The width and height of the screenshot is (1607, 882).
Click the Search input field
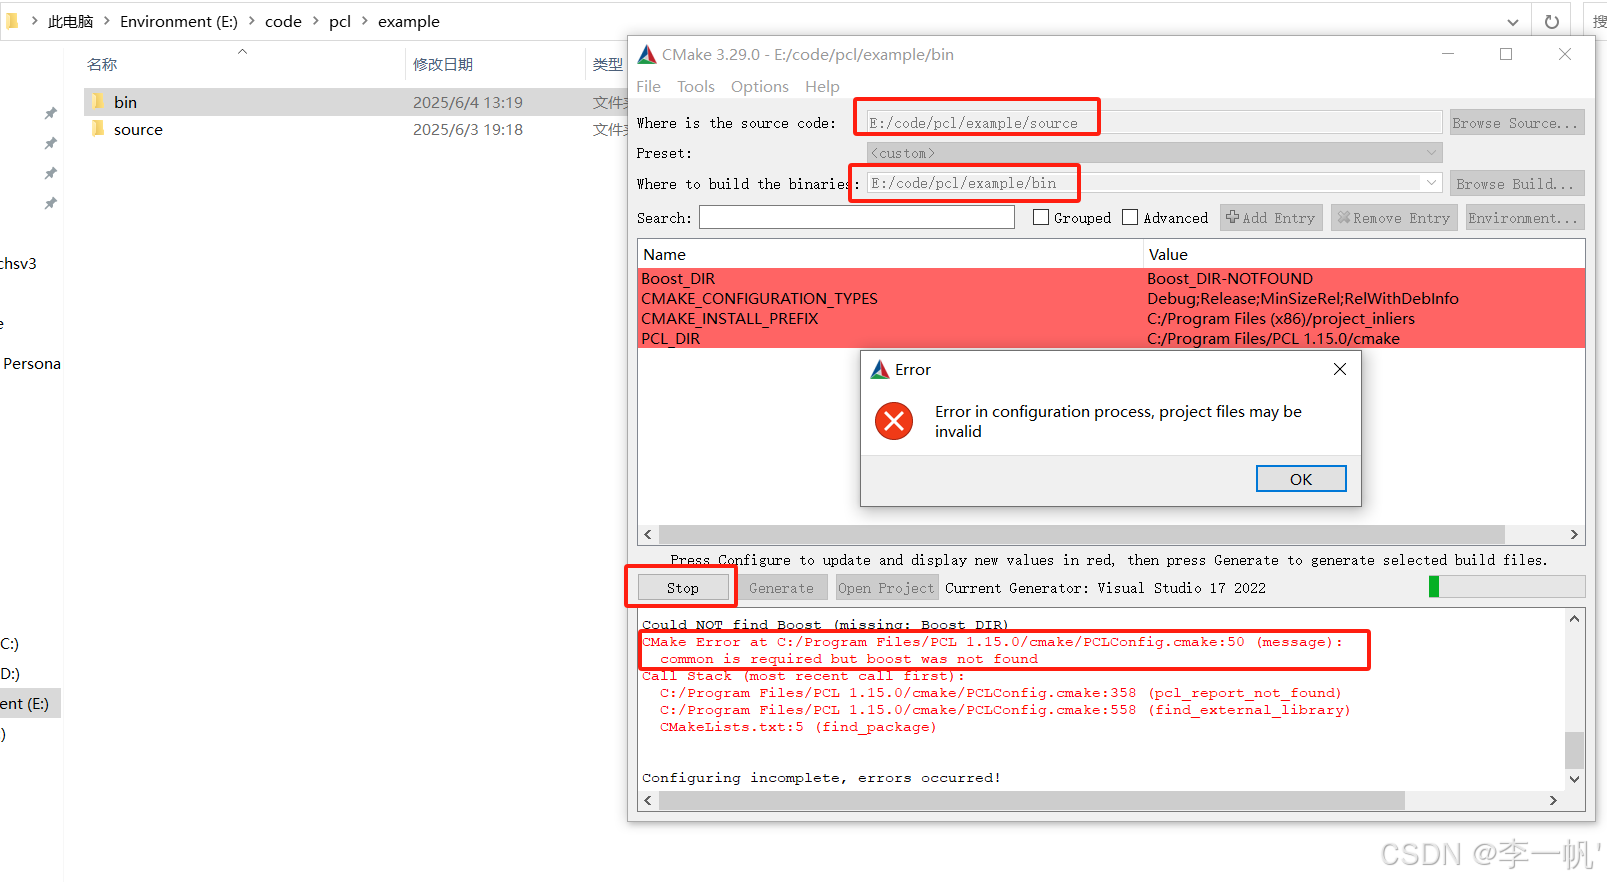coord(857,218)
